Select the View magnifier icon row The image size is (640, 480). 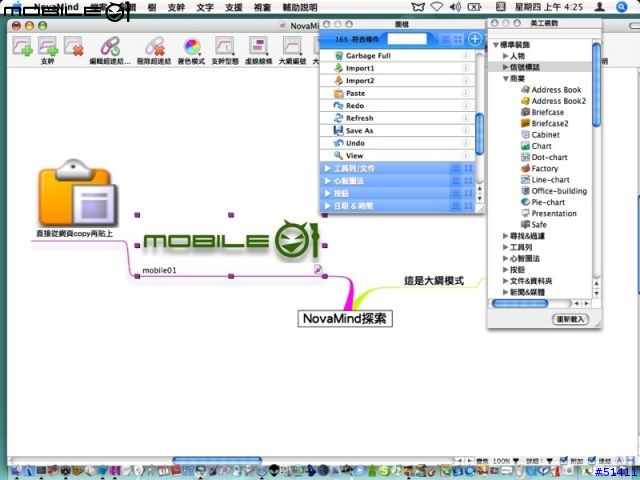[397, 156]
